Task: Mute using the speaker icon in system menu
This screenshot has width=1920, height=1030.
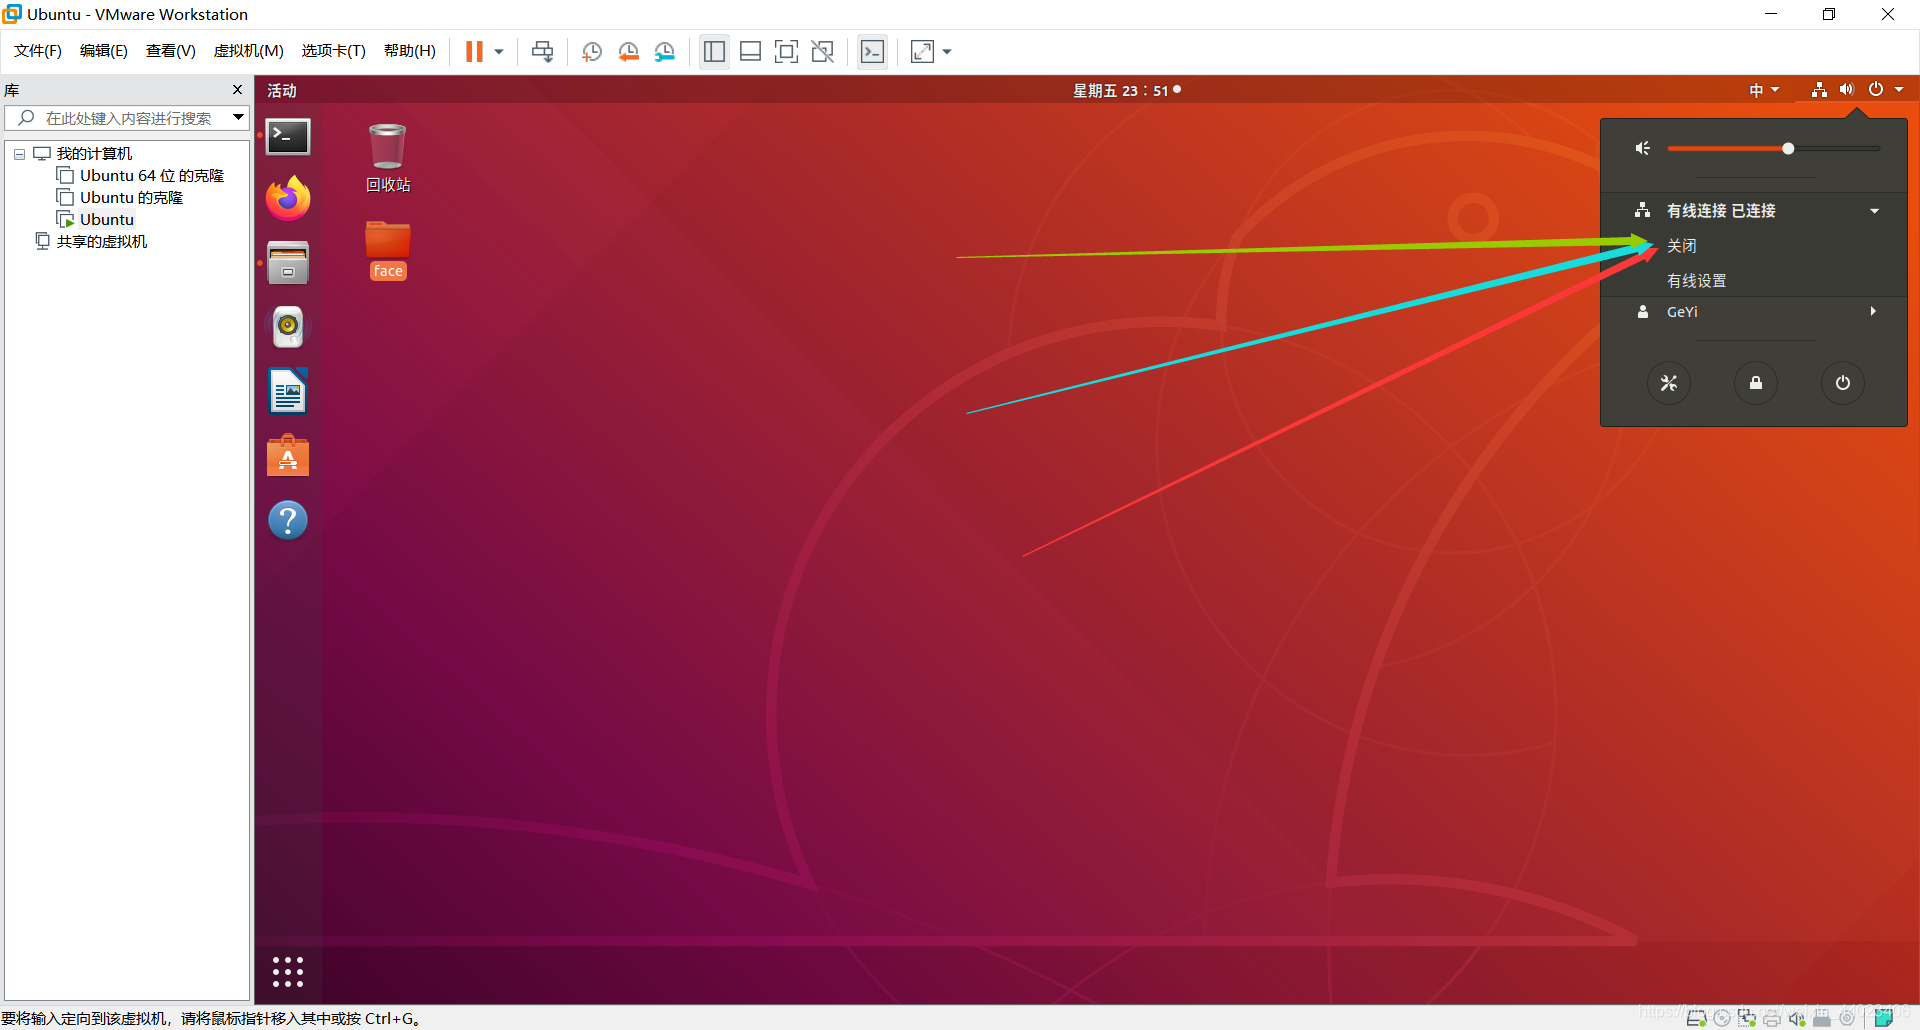Action: (1642, 149)
